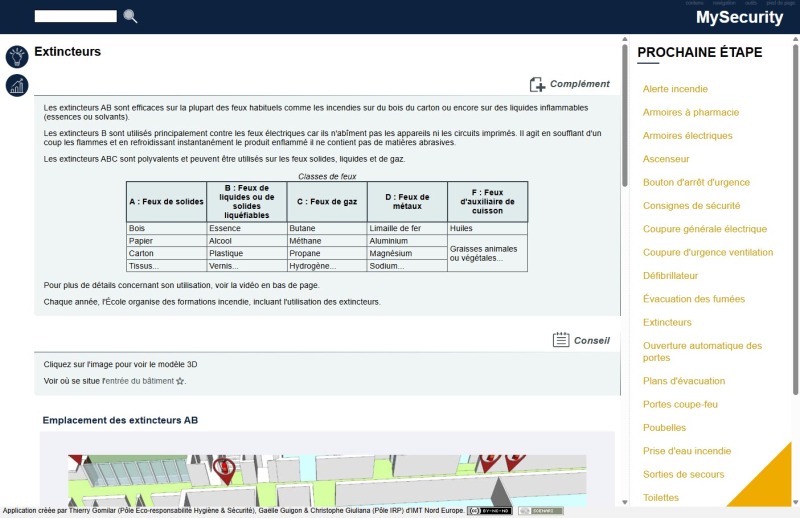Click the Conseil notepad icon
Screen dimensions: 800x518
tap(561, 340)
